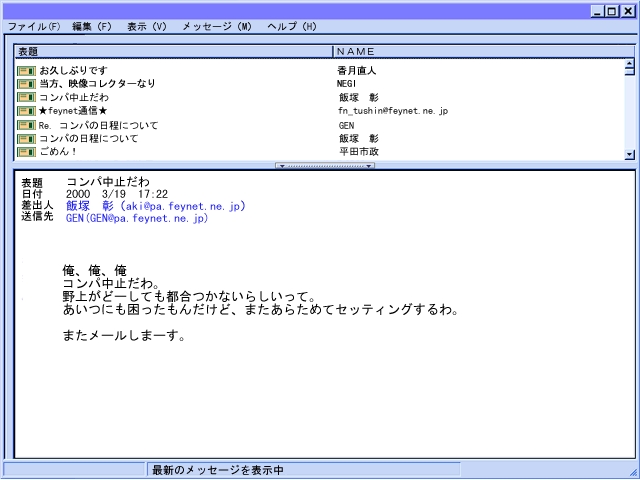
Task: Click sender GEN in the message list
Action: click(346, 125)
